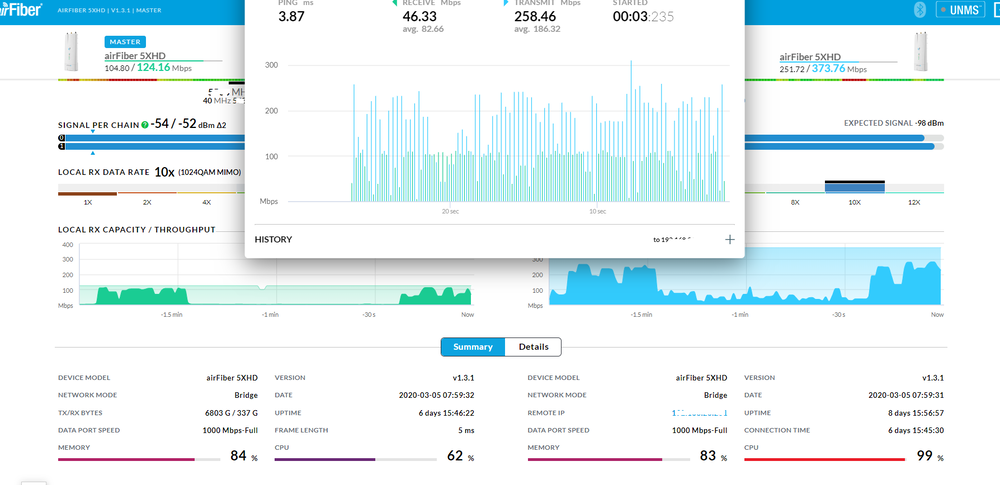Viewport: 1000px width, 485px height.
Task: Click the chain 0 signal indicator icon
Action: coord(62,137)
